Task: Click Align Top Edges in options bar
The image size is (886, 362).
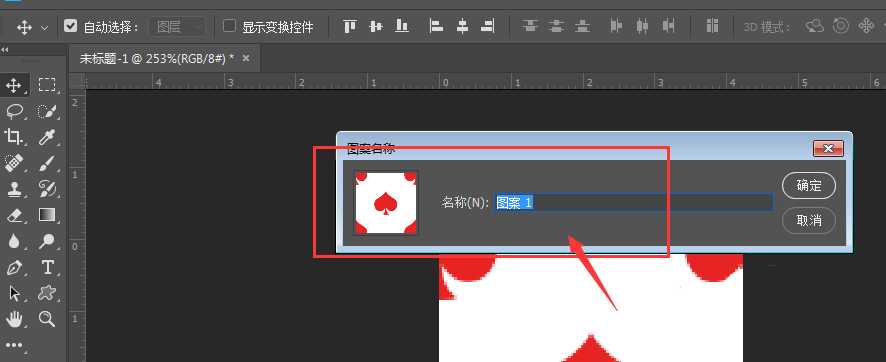Action: coord(350,26)
